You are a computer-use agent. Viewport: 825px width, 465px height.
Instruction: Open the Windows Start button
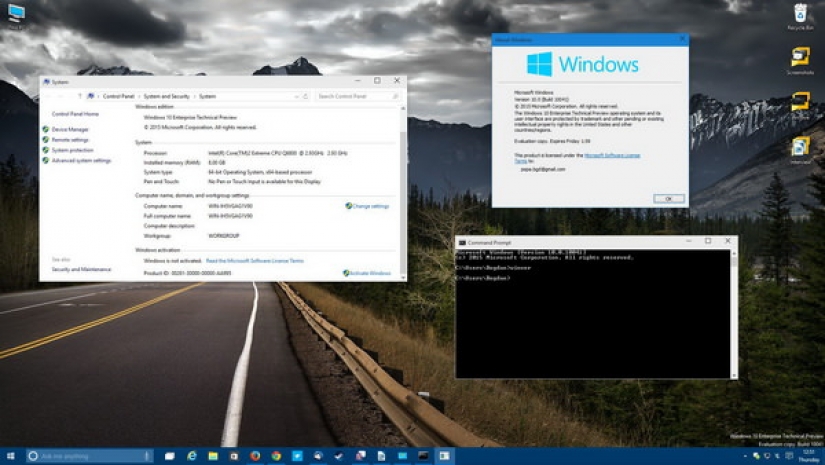coord(10,456)
